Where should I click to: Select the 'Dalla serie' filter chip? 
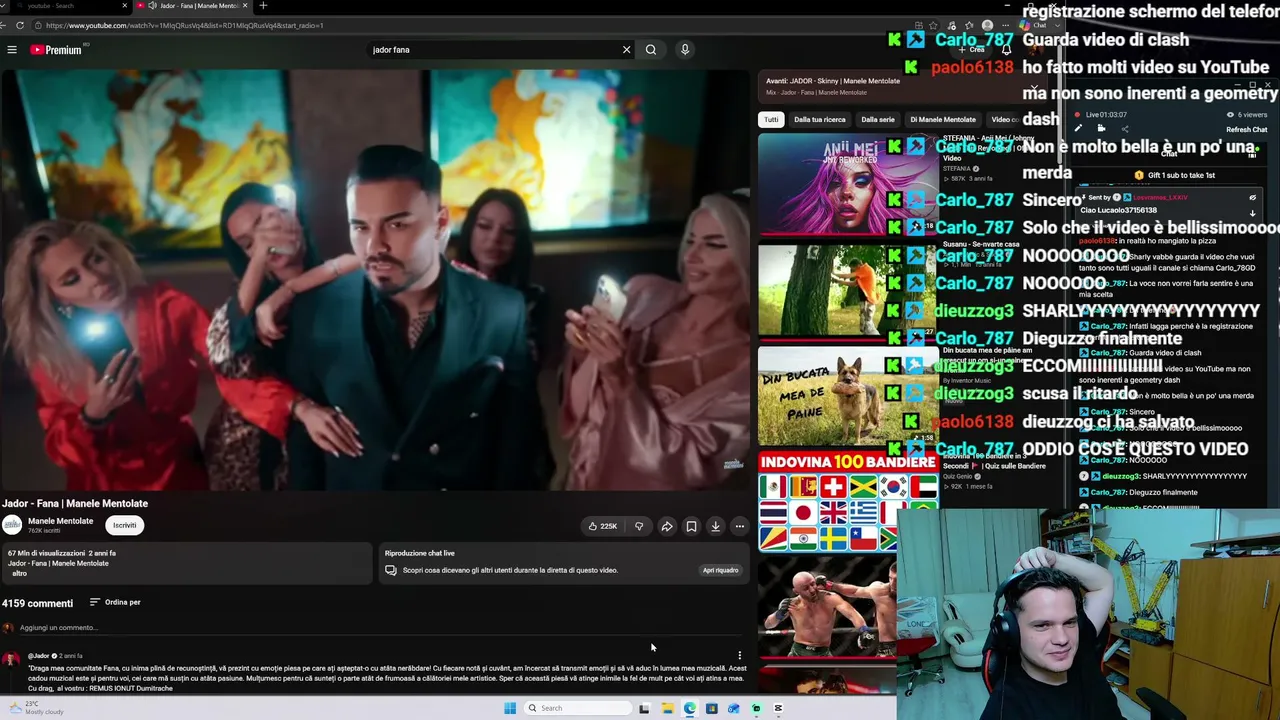(878, 120)
